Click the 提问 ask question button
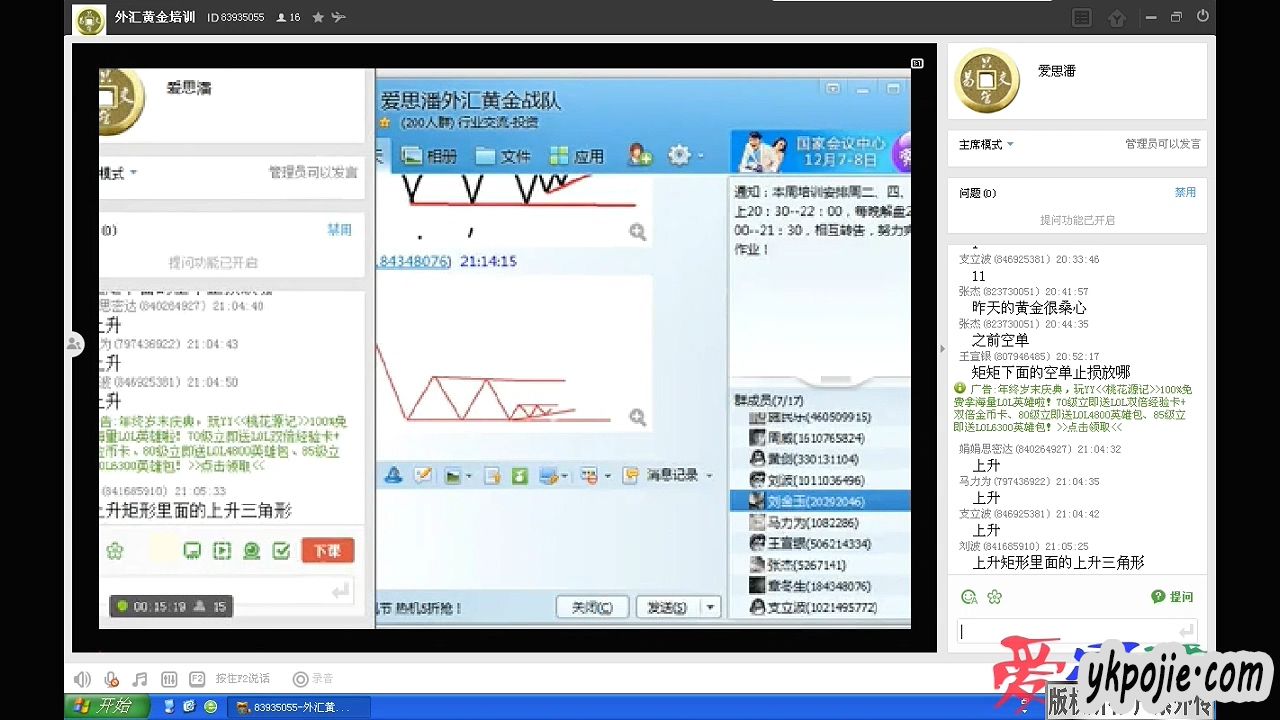The width and height of the screenshot is (1280, 720). click(x=1172, y=597)
